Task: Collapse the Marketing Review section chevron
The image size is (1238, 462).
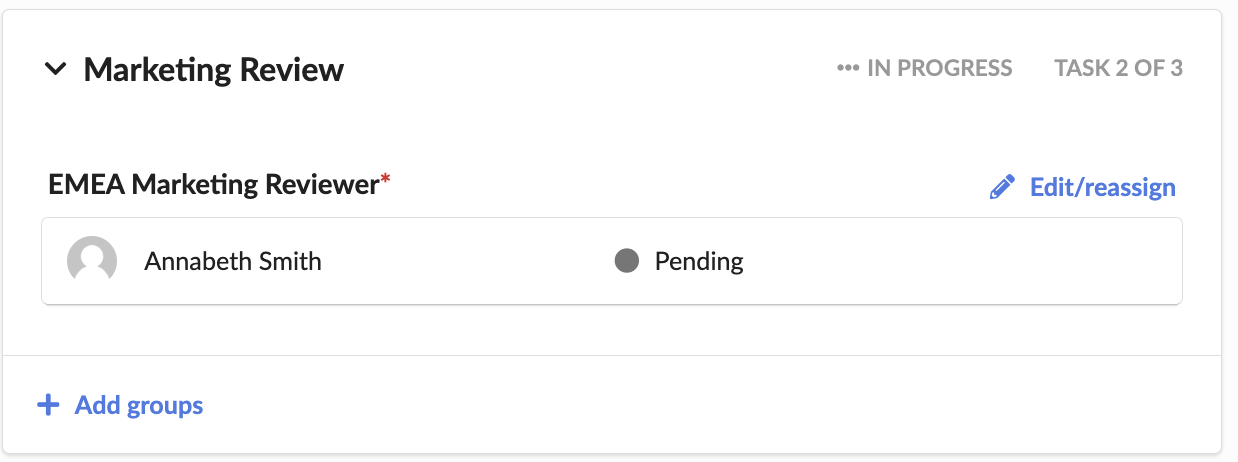Action: [56, 69]
